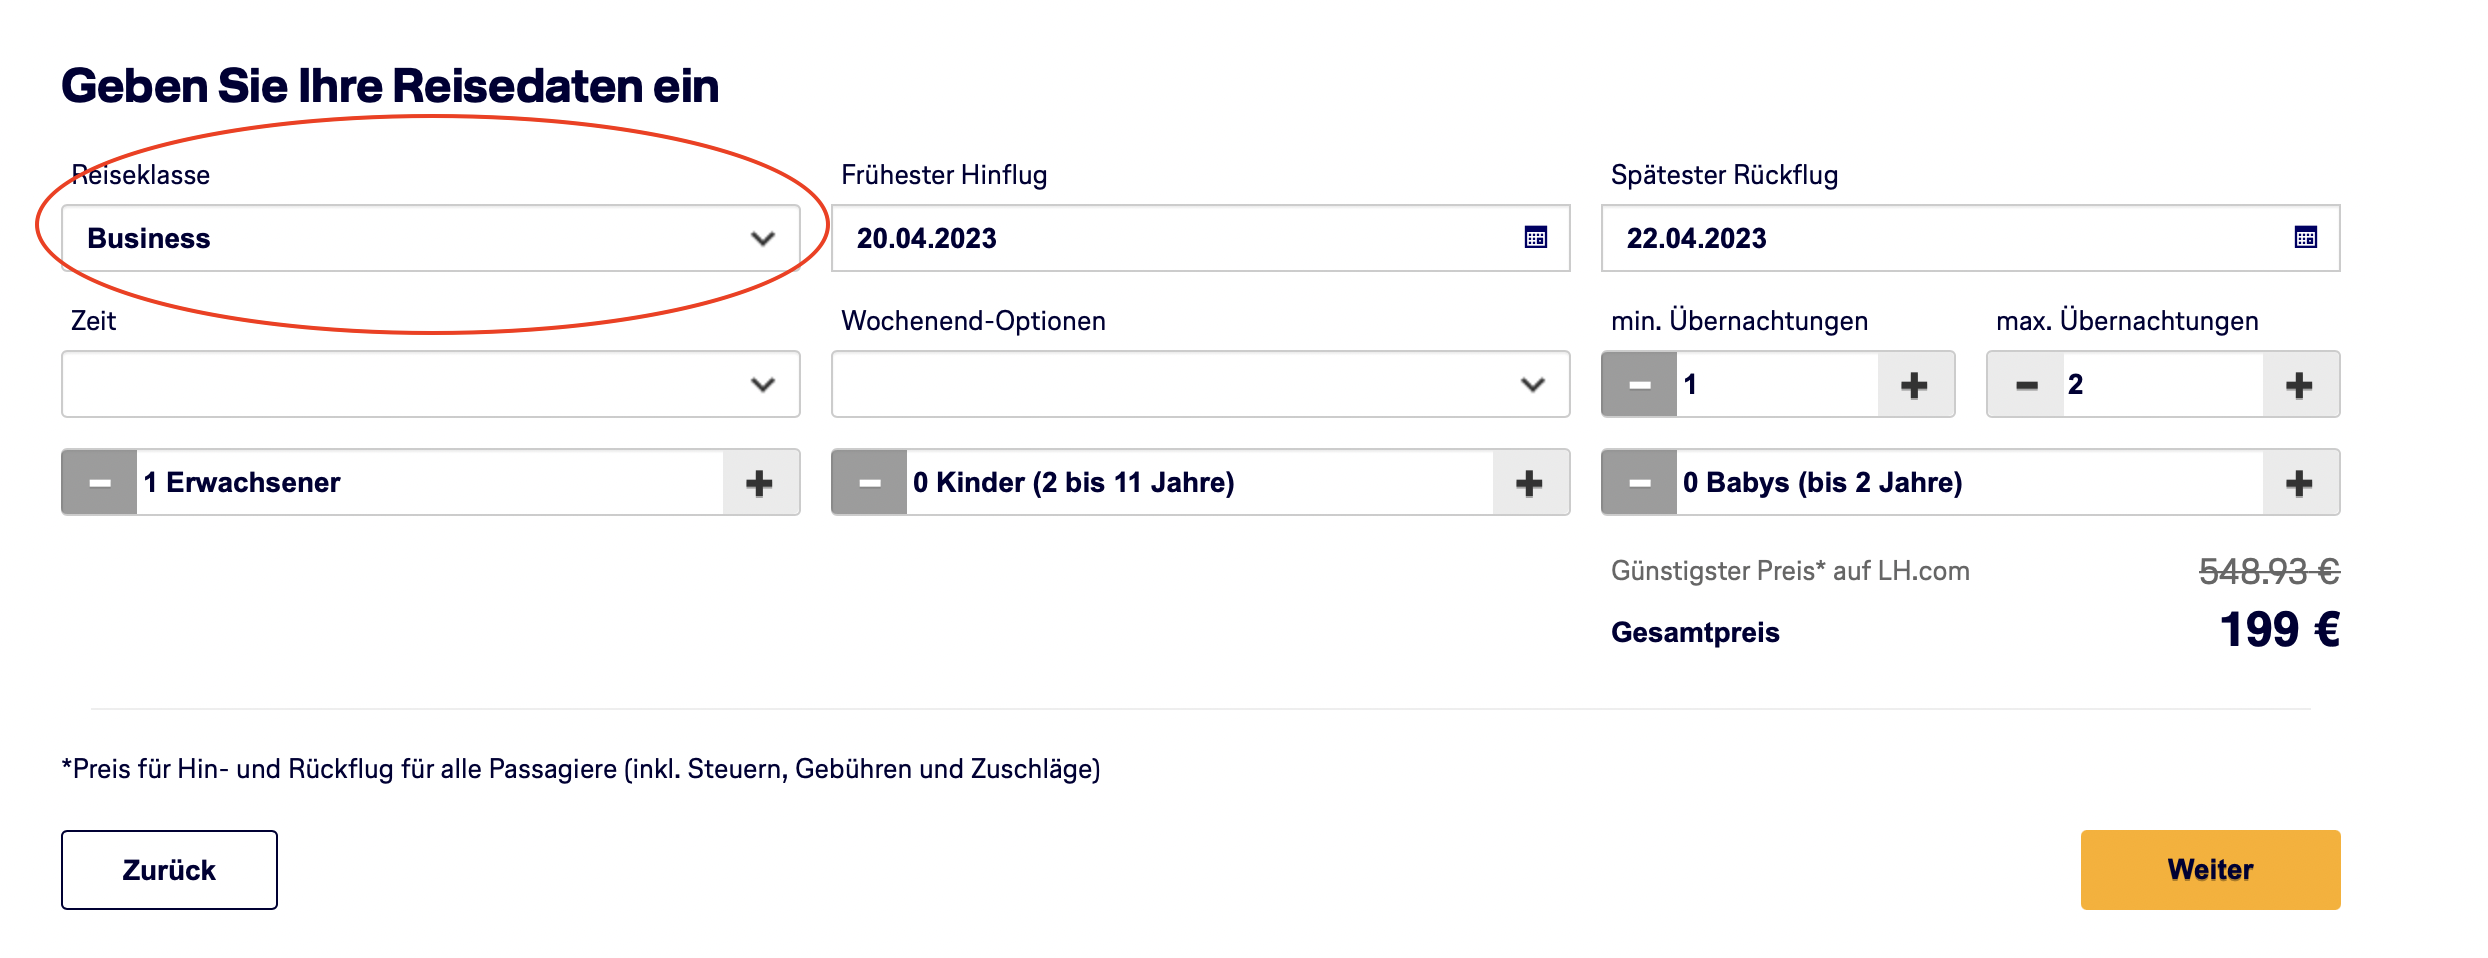The width and height of the screenshot is (2488, 958).
Task: Reduce Kinder count with minus button
Action: [870, 483]
